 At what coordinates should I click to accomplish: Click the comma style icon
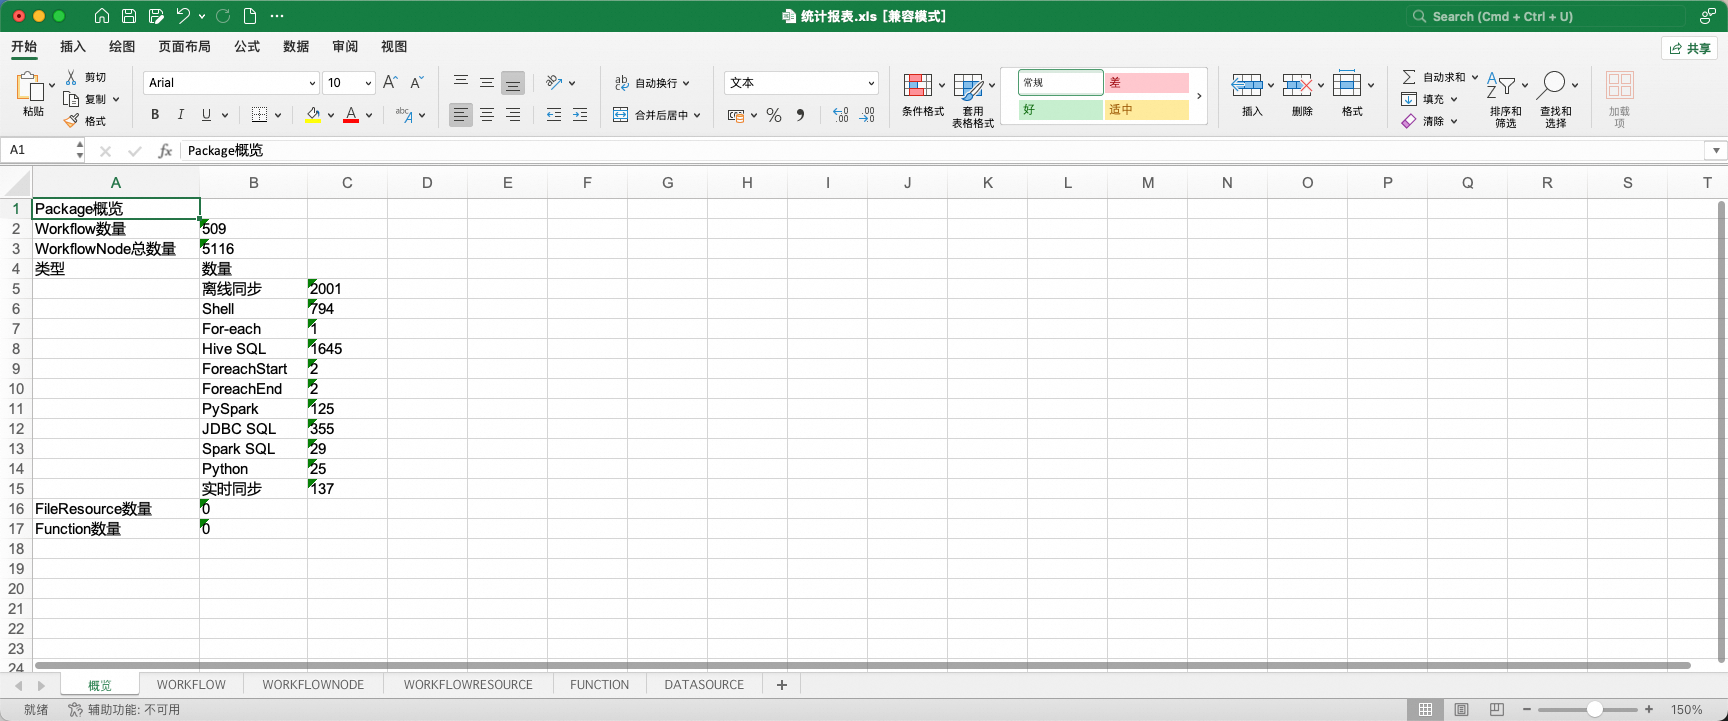pyautogui.click(x=800, y=115)
